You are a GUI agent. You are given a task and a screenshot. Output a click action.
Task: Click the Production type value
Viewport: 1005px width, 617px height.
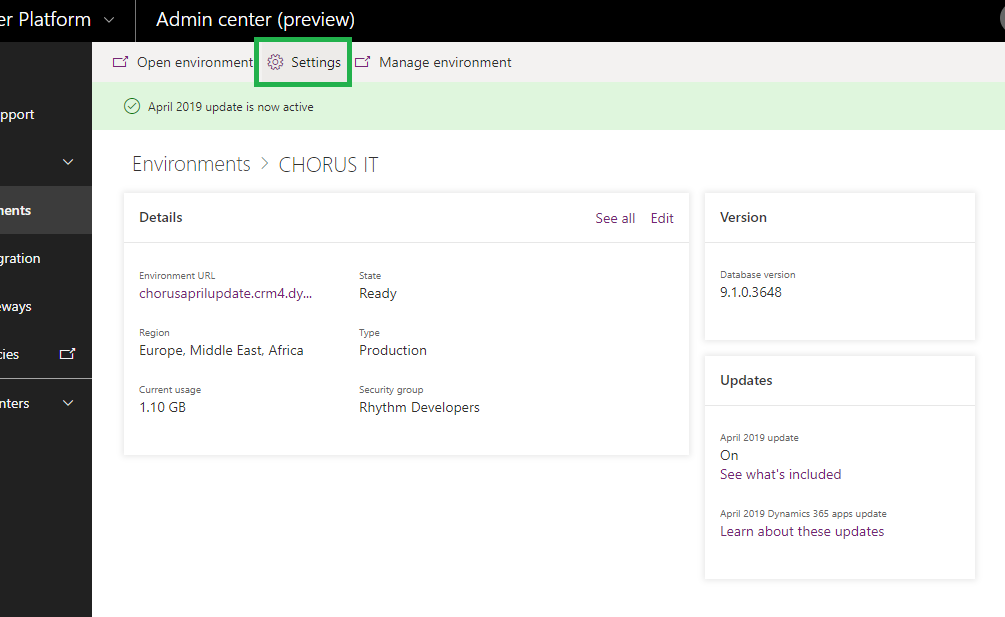[x=393, y=350]
